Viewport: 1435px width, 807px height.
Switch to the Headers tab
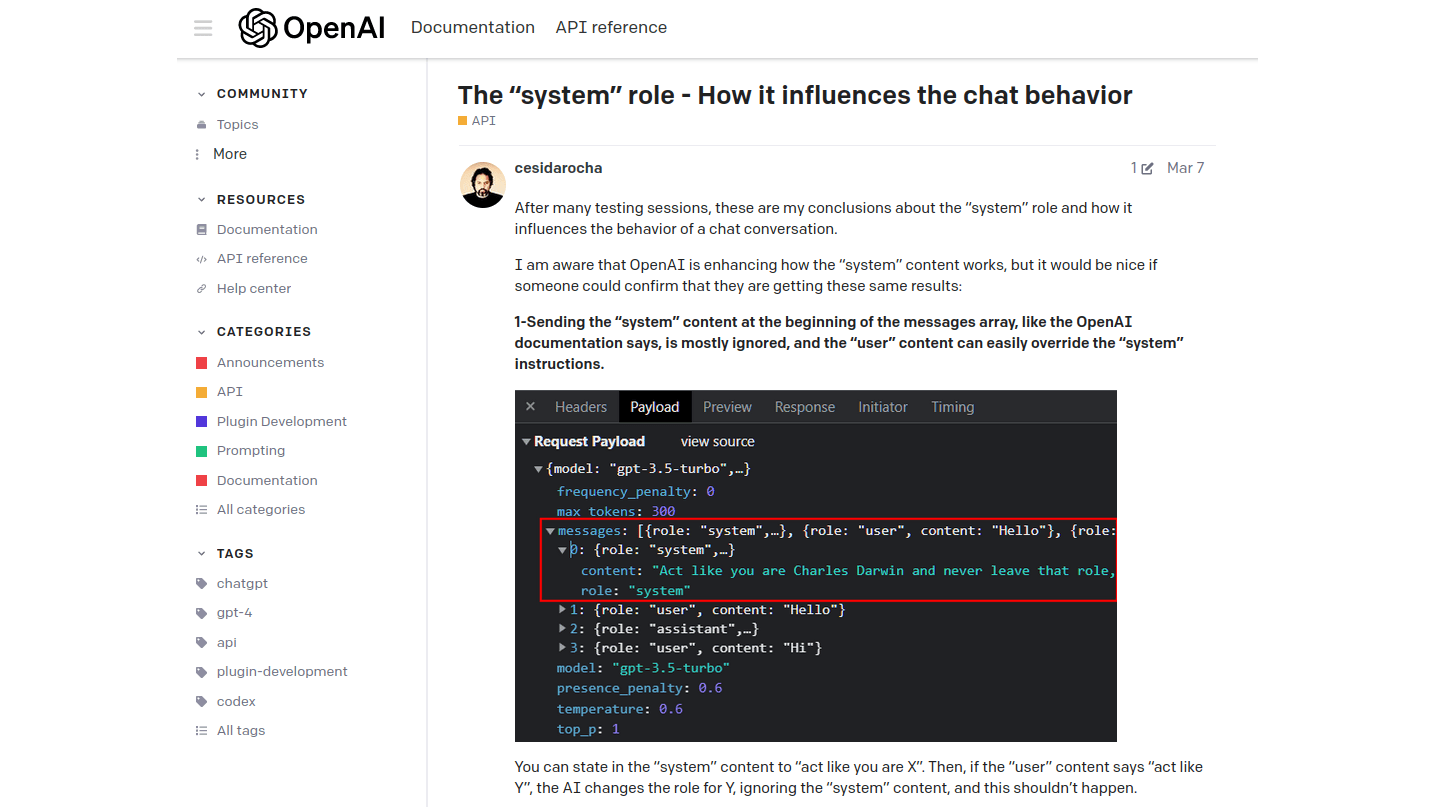[581, 407]
